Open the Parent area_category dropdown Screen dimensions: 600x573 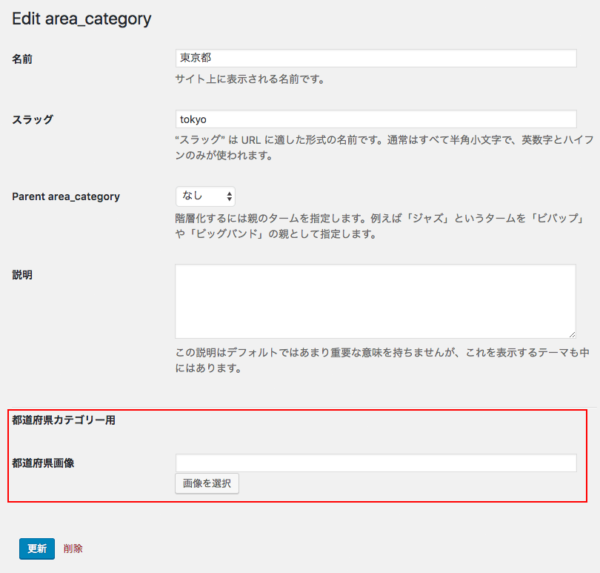[x=206, y=196]
